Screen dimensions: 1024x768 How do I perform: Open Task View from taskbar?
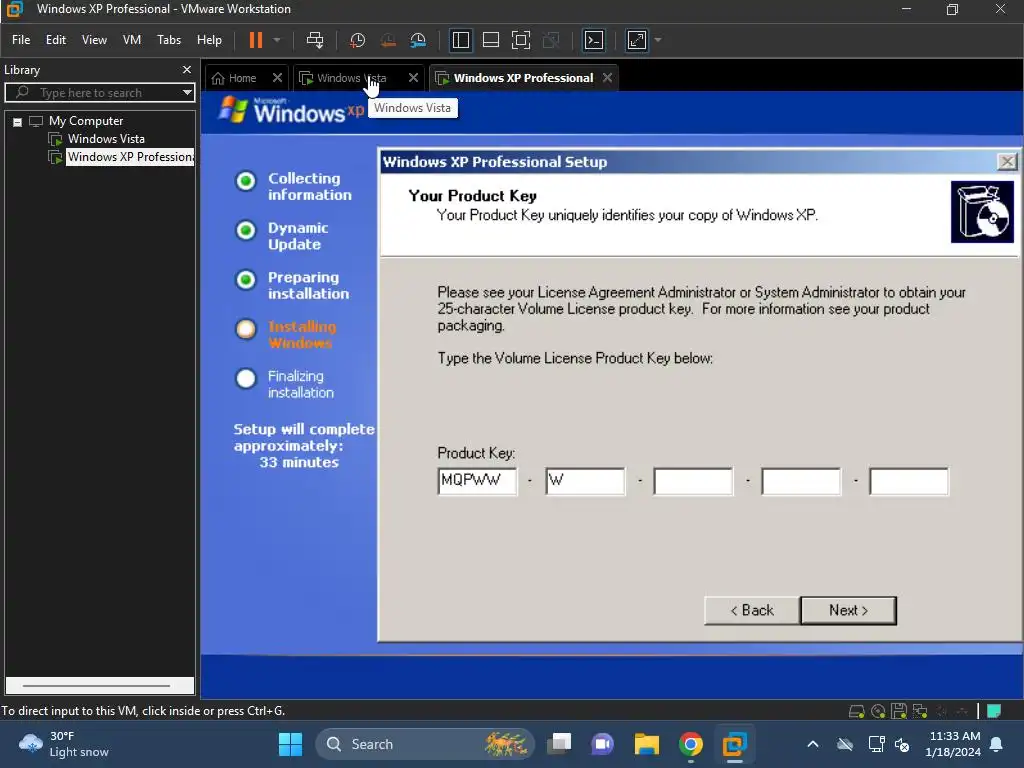(x=559, y=744)
